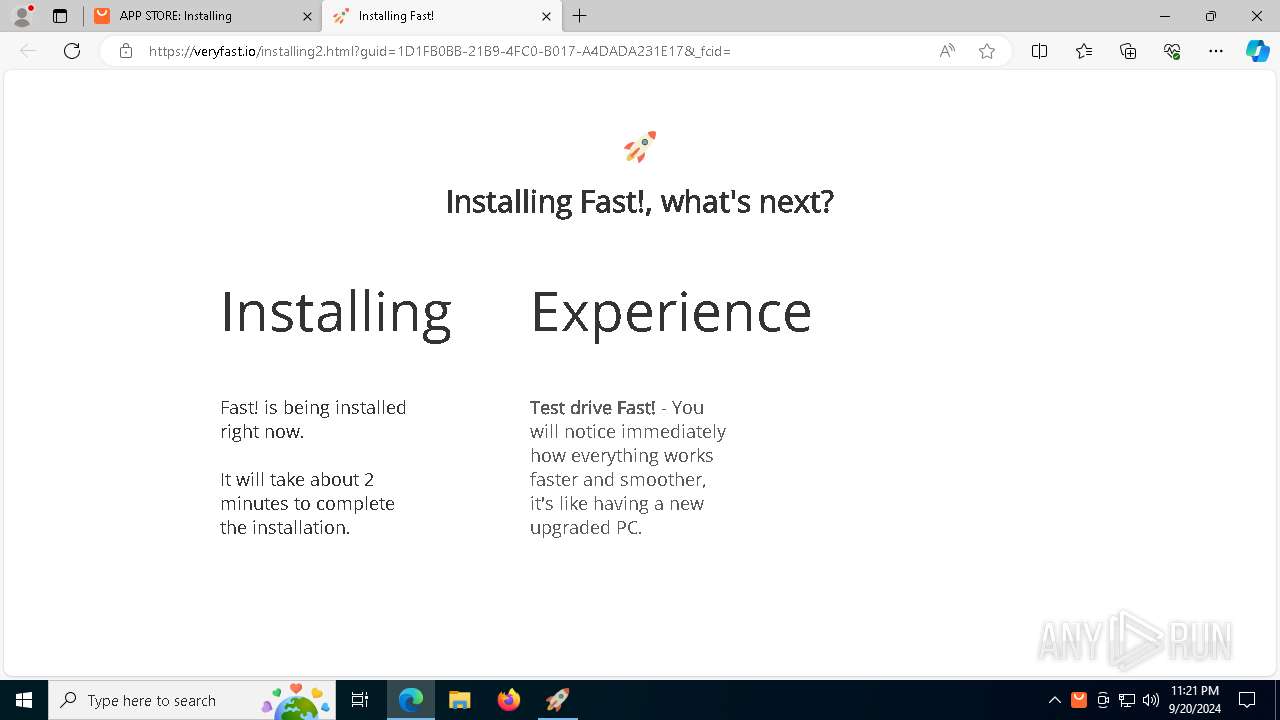
Task: Open Collections panel
Action: pos(1128,51)
